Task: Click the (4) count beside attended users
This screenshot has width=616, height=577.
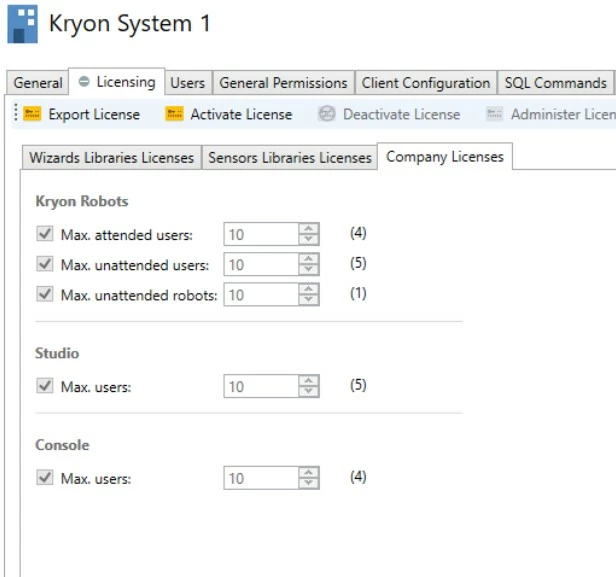Action: click(x=358, y=233)
